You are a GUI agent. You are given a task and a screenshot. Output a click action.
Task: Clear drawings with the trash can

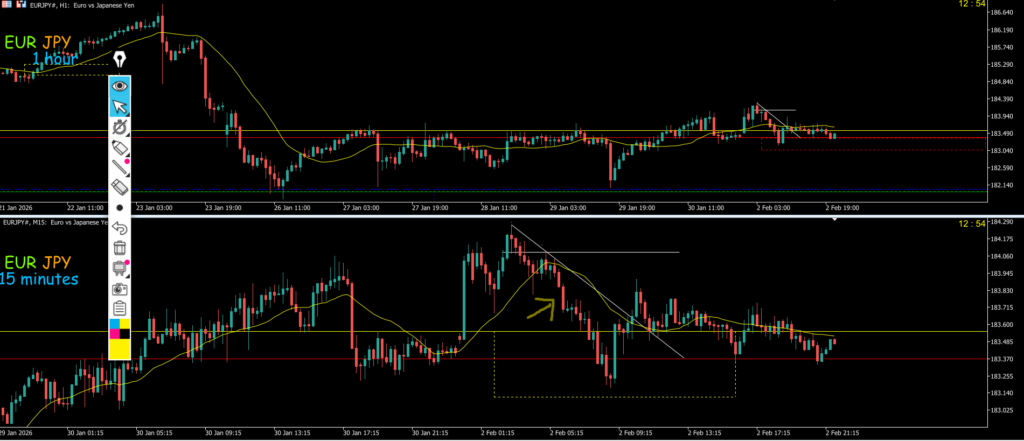coord(120,248)
